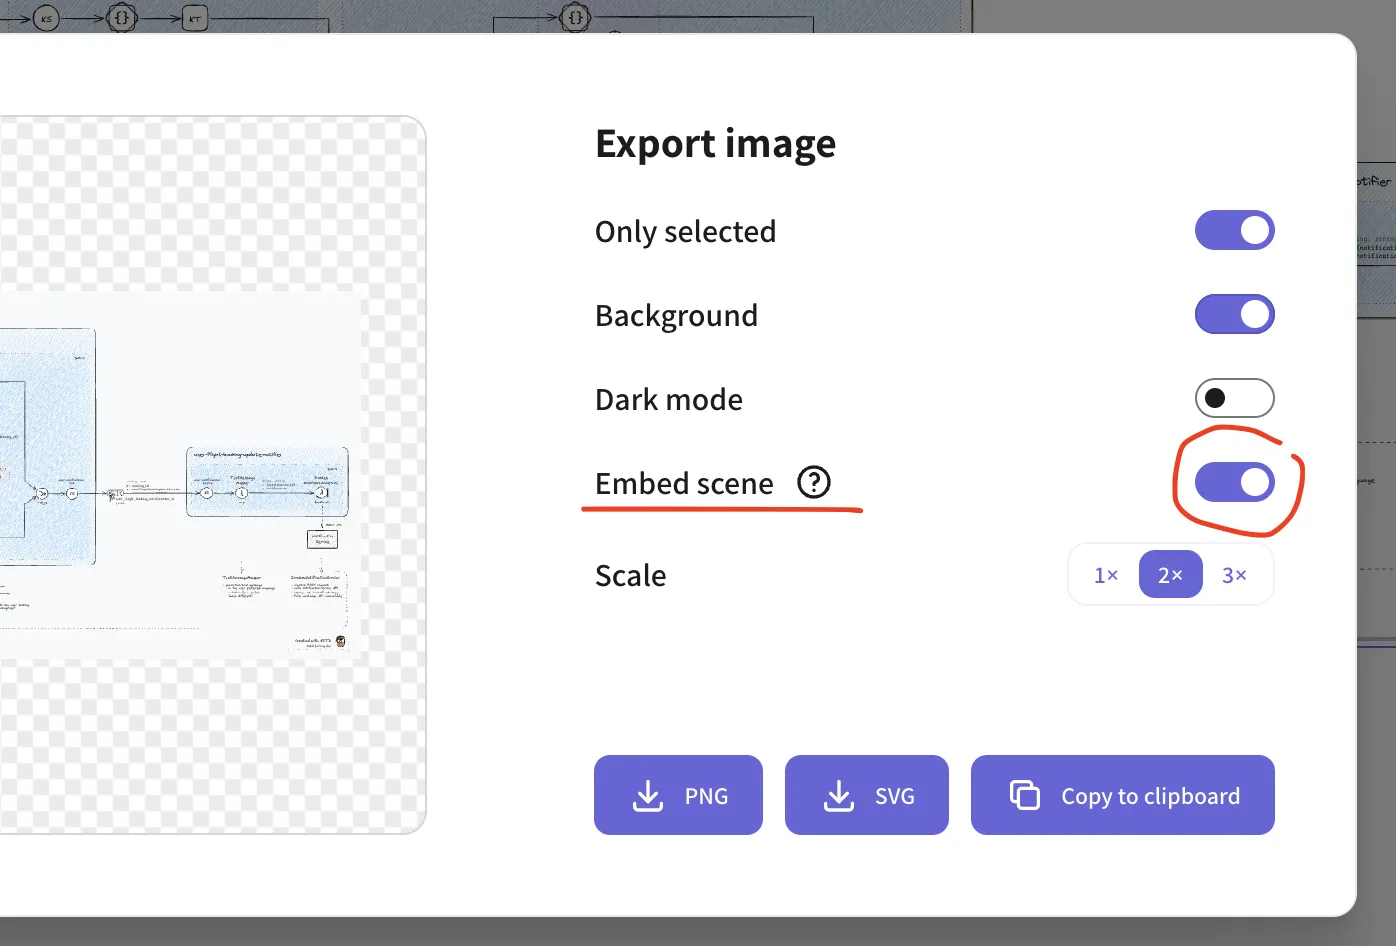
Task: Click the KT node at the top canvas
Action: click(x=194, y=17)
